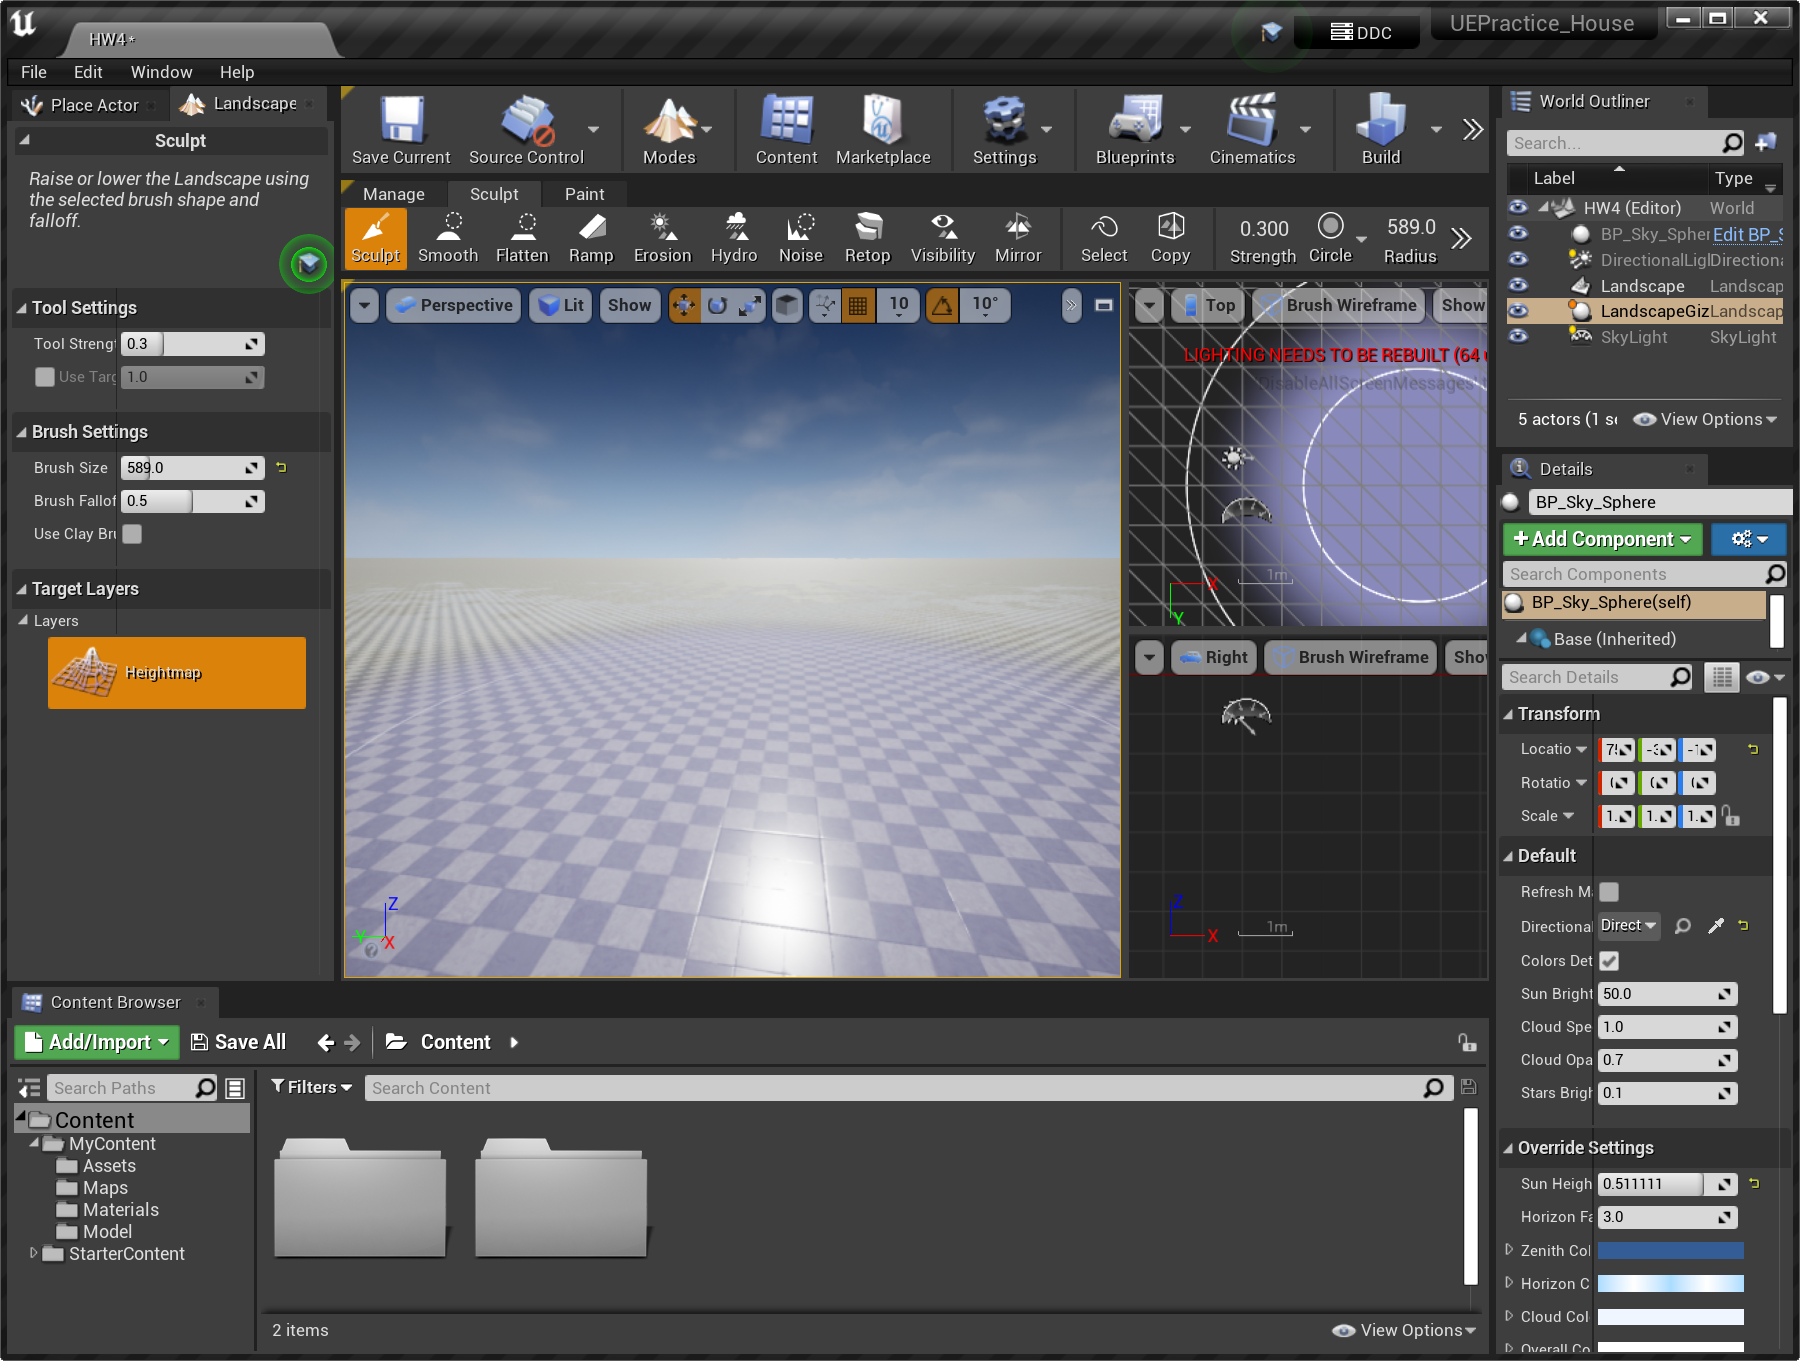Open the Modes toolbar button
Image resolution: width=1800 pixels, height=1361 pixels.
tap(669, 130)
